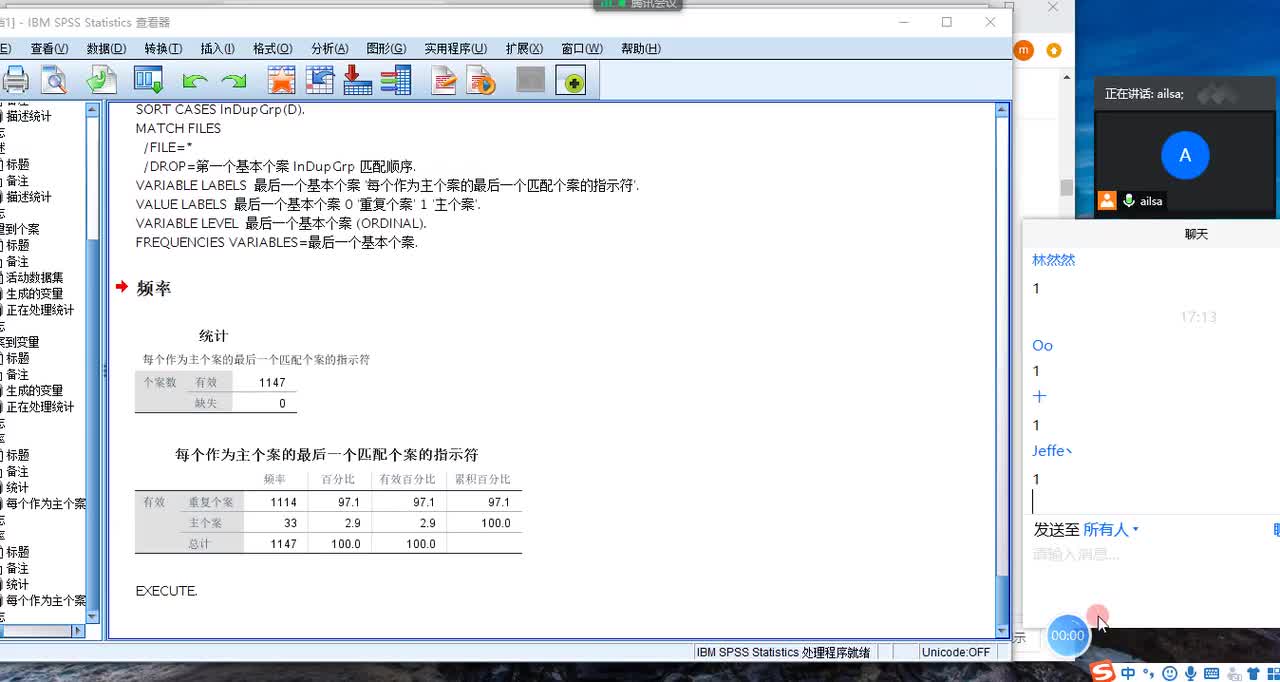The width and height of the screenshot is (1280, 682).
Task: Click the 1114 frequency cell
Action: click(x=283, y=502)
